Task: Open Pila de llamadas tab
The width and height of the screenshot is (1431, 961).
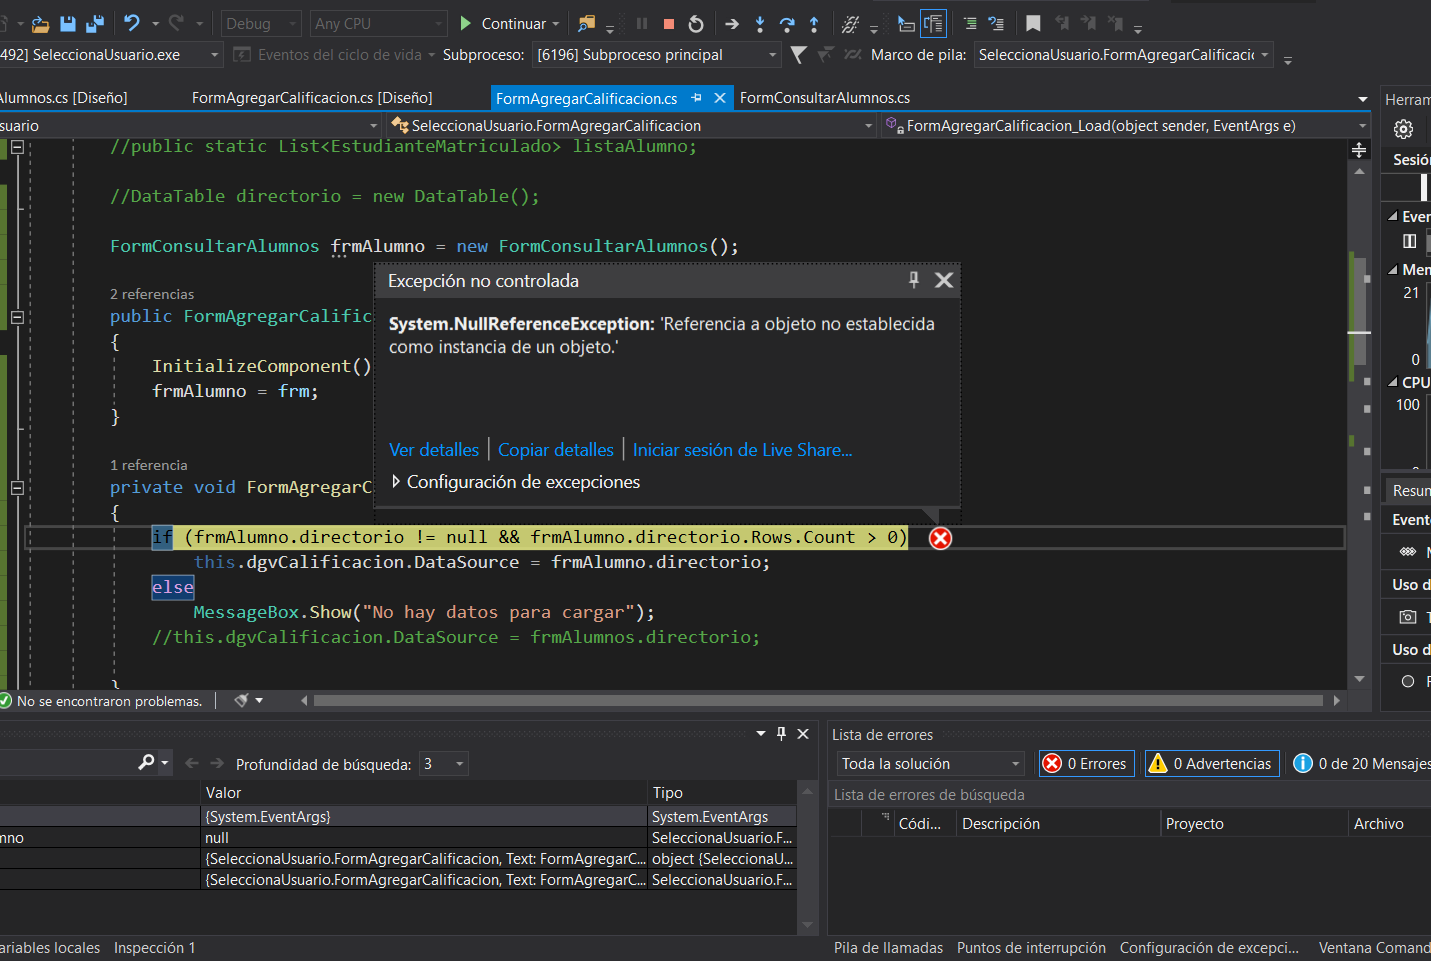Action: point(888,947)
